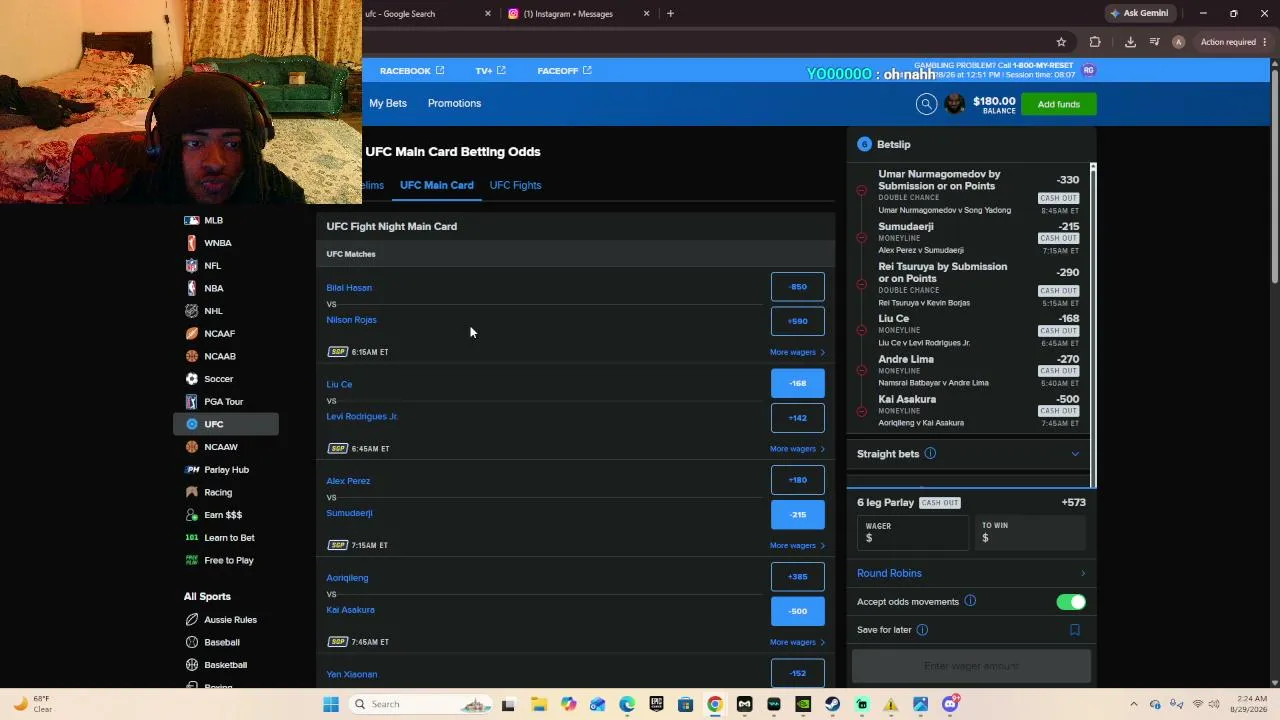Image resolution: width=1280 pixels, height=720 pixels.
Task: Open Chrome downloads icon
Action: point(1130,42)
